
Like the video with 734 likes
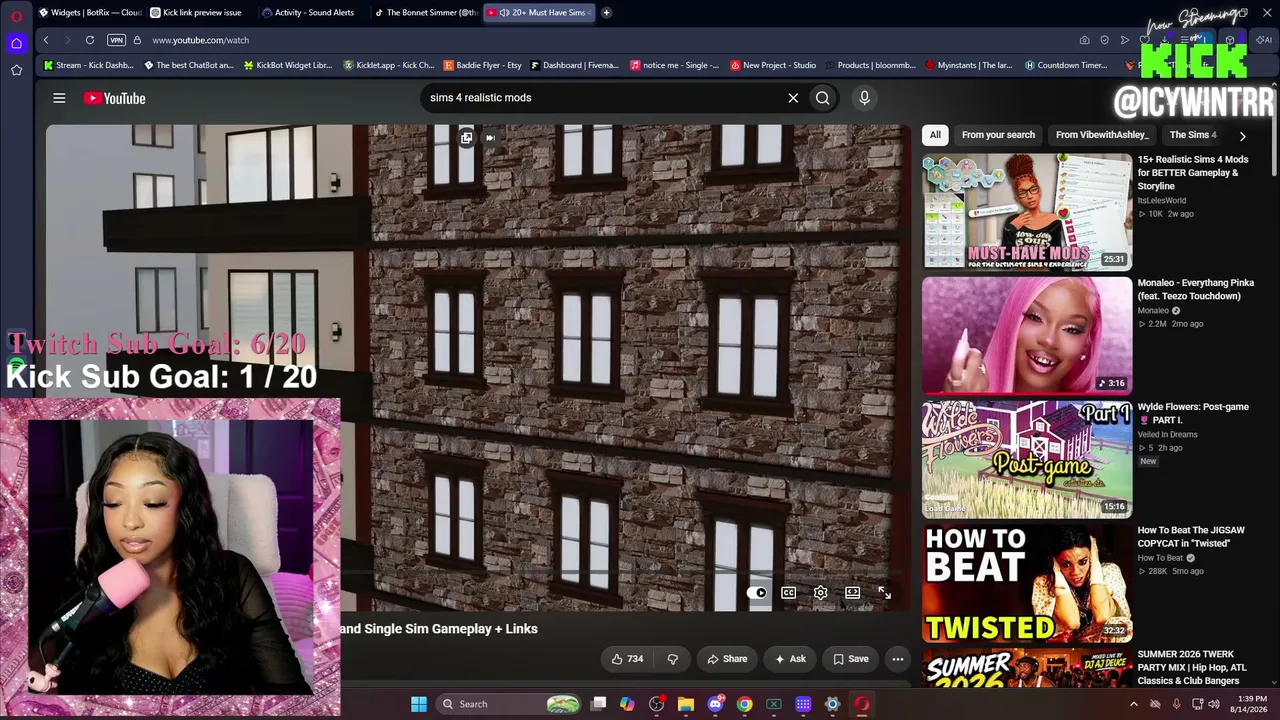click(627, 659)
